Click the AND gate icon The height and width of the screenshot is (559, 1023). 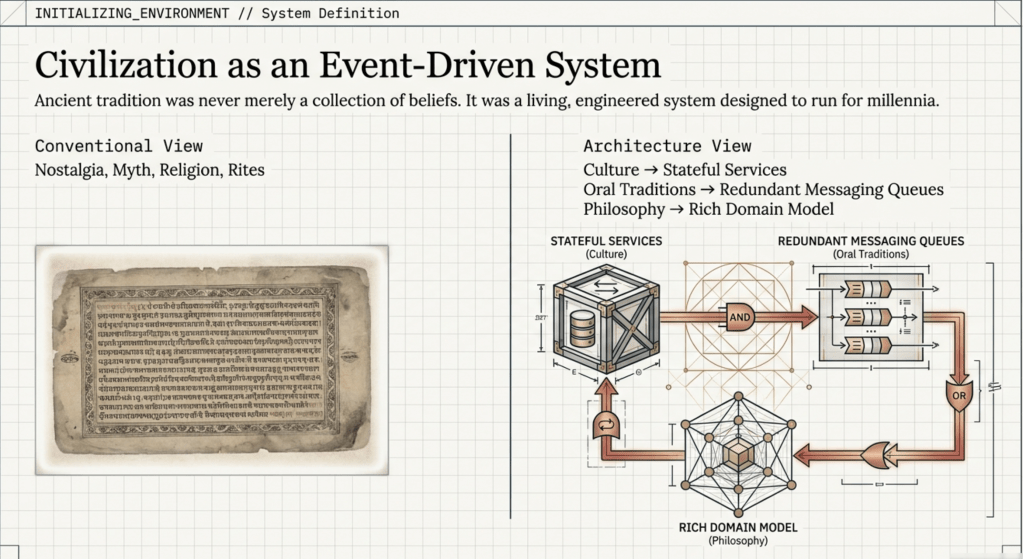coord(739,317)
